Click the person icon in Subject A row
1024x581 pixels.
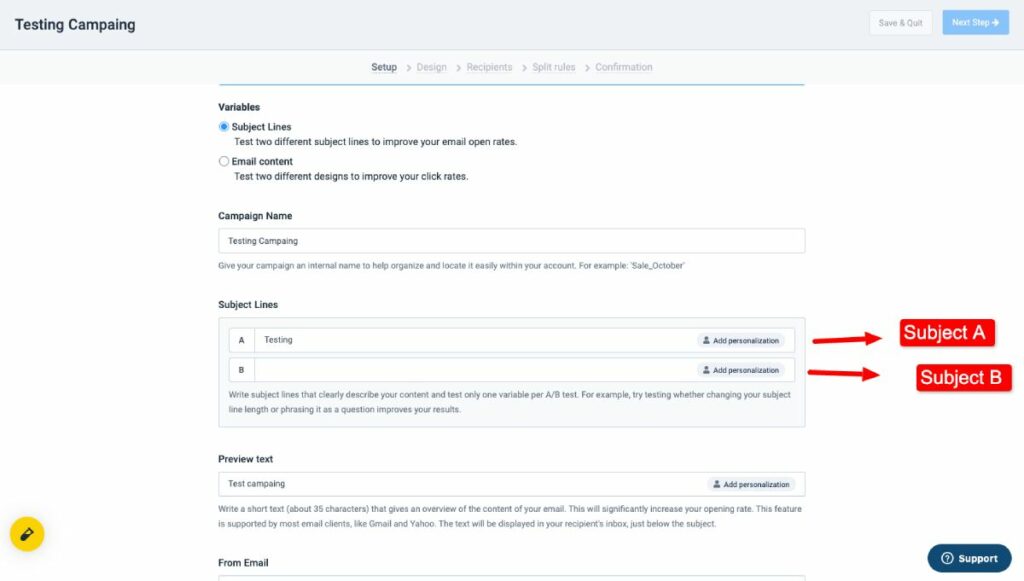[x=706, y=341]
